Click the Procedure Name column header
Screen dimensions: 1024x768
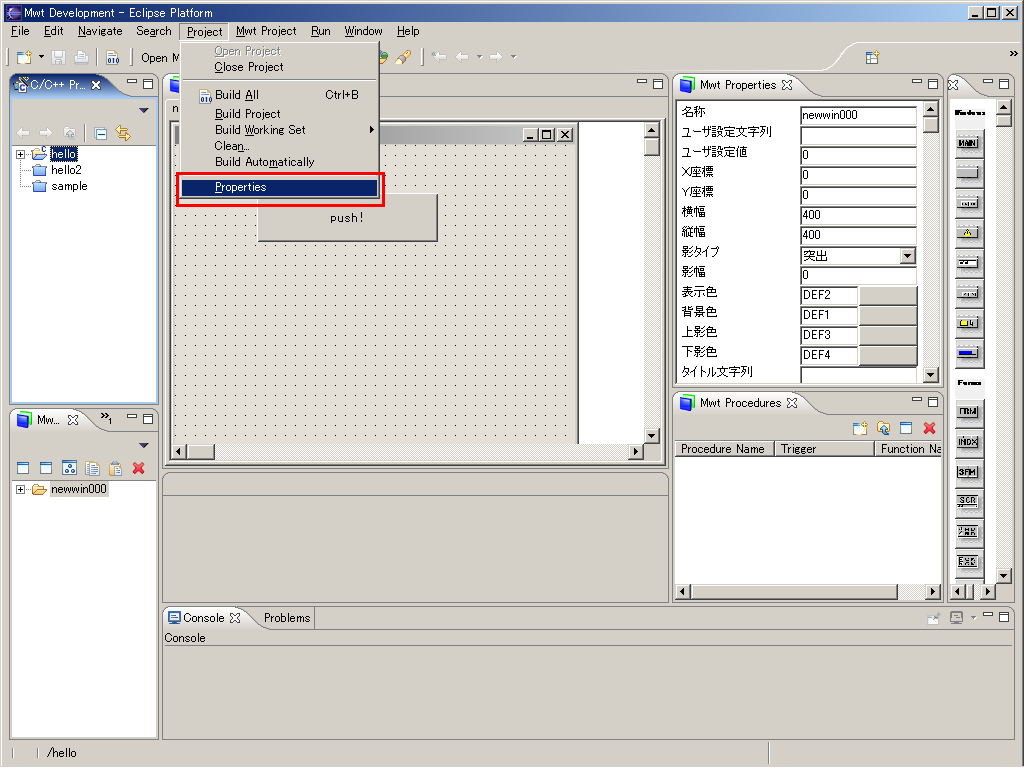tap(724, 449)
